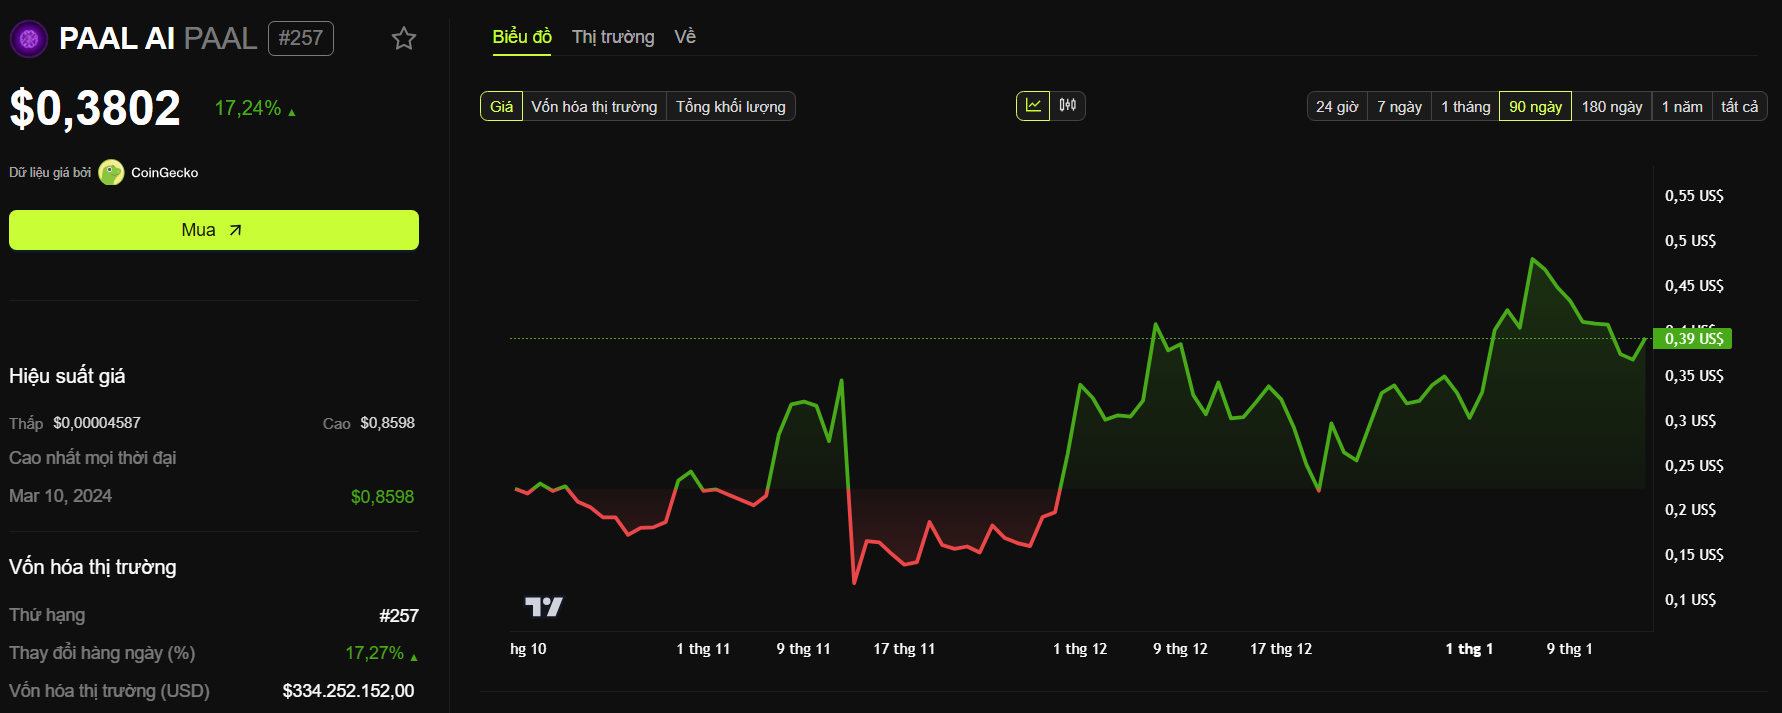The image size is (1782, 713).
Task: Add PAAL AI to favorites star
Action: (x=404, y=39)
